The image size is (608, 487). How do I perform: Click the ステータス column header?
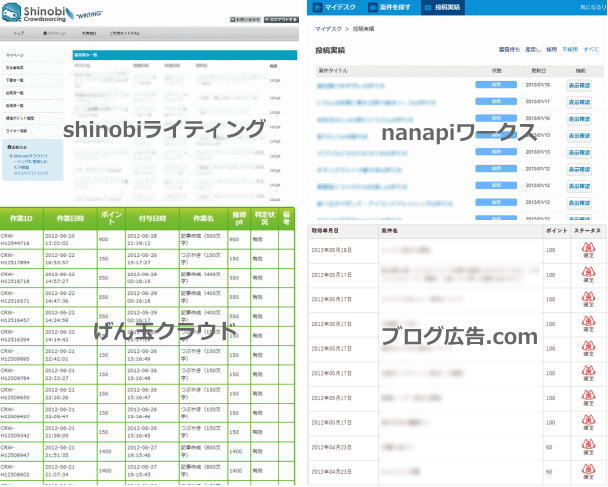587,231
